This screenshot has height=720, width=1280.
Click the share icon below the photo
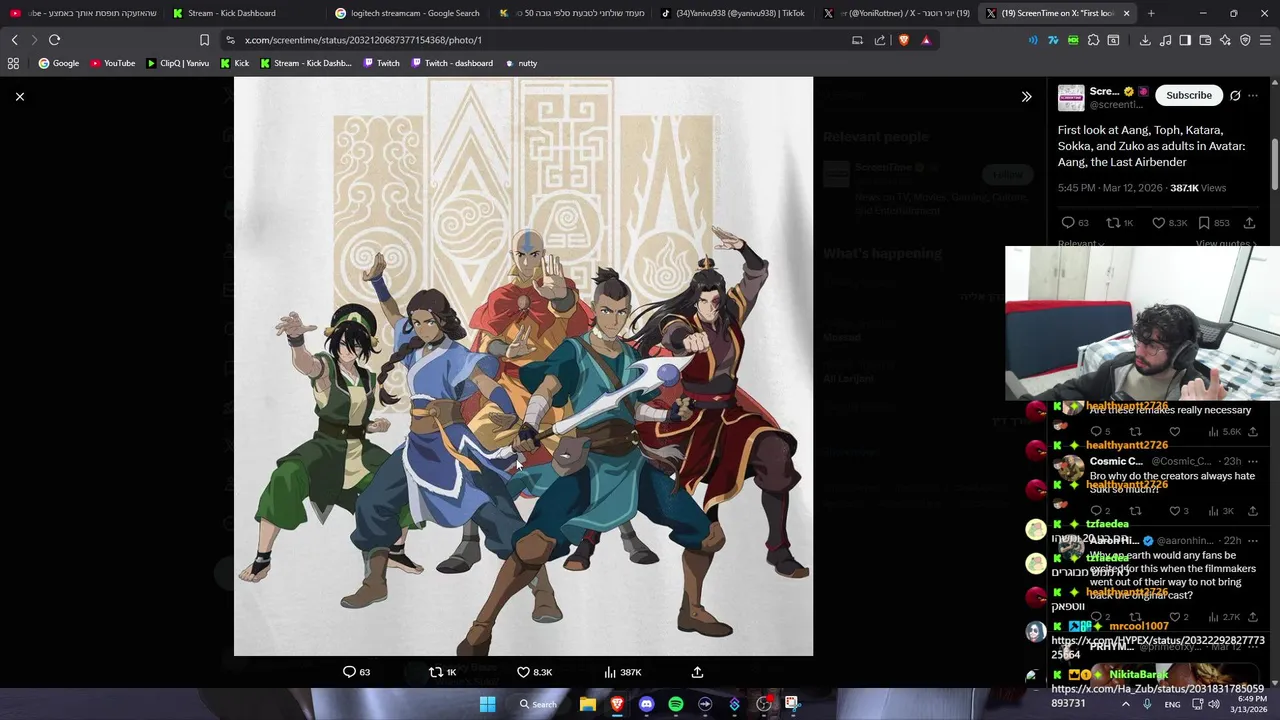click(697, 672)
